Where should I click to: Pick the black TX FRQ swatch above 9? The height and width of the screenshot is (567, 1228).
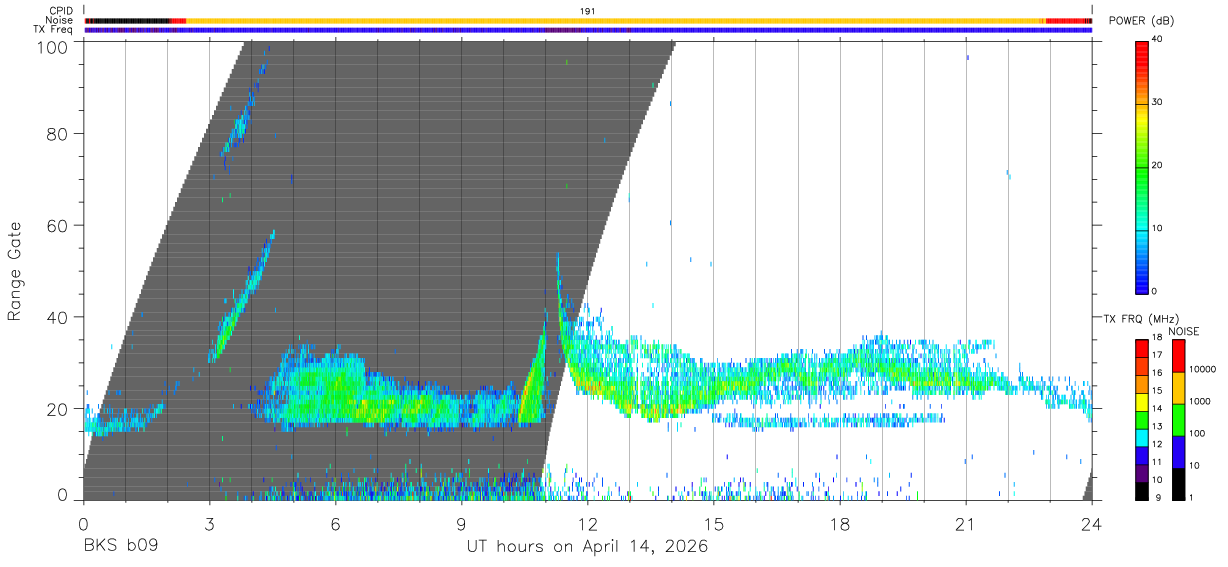tap(1142, 489)
